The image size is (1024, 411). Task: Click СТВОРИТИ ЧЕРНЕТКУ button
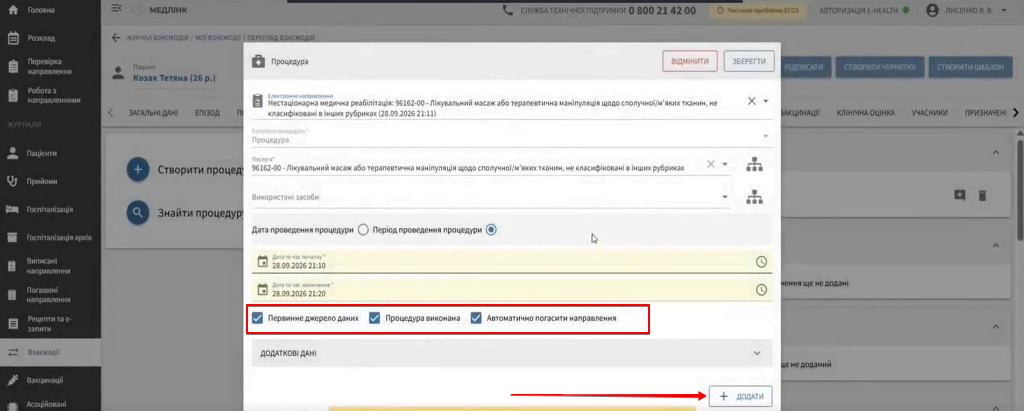pyautogui.click(x=882, y=67)
